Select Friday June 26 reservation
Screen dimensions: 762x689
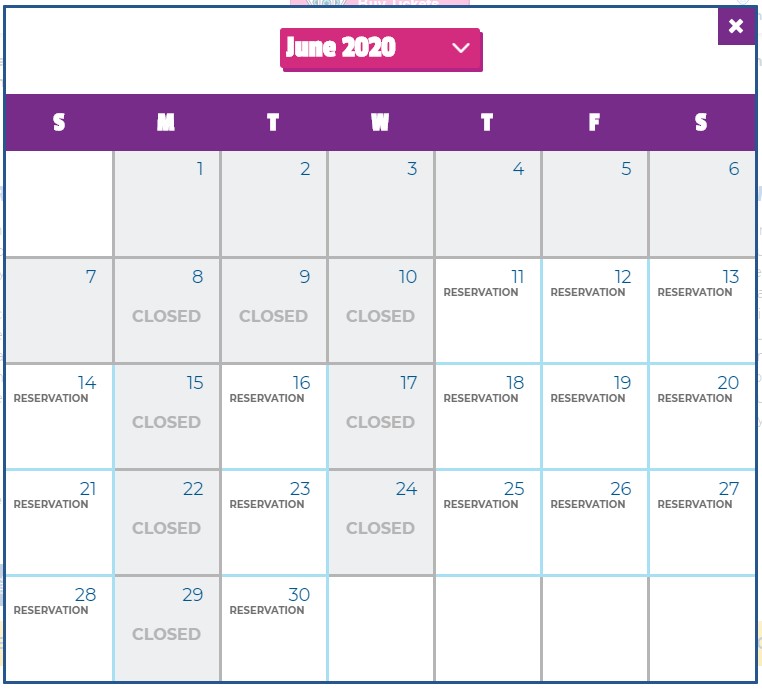click(595, 522)
